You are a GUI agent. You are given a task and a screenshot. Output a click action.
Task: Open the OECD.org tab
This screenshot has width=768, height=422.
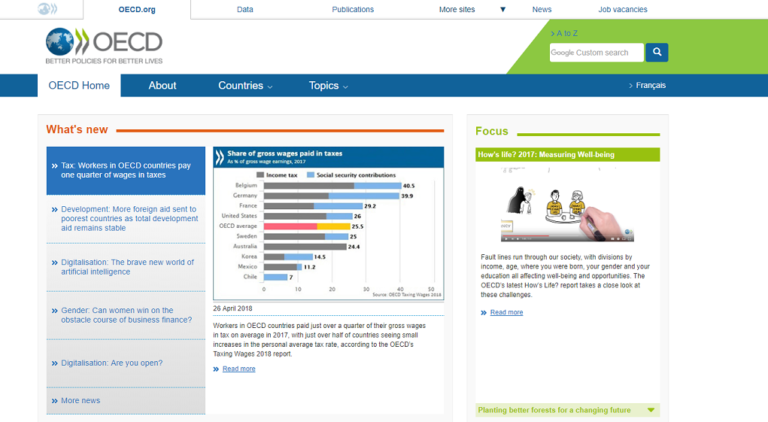(137, 9)
